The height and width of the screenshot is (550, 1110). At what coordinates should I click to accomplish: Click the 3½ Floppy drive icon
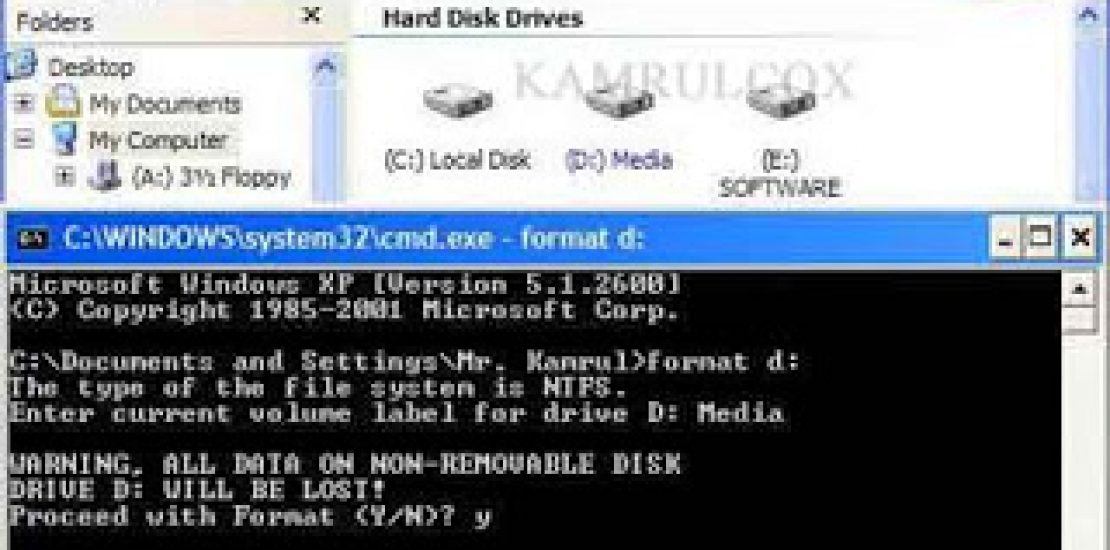point(105,177)
